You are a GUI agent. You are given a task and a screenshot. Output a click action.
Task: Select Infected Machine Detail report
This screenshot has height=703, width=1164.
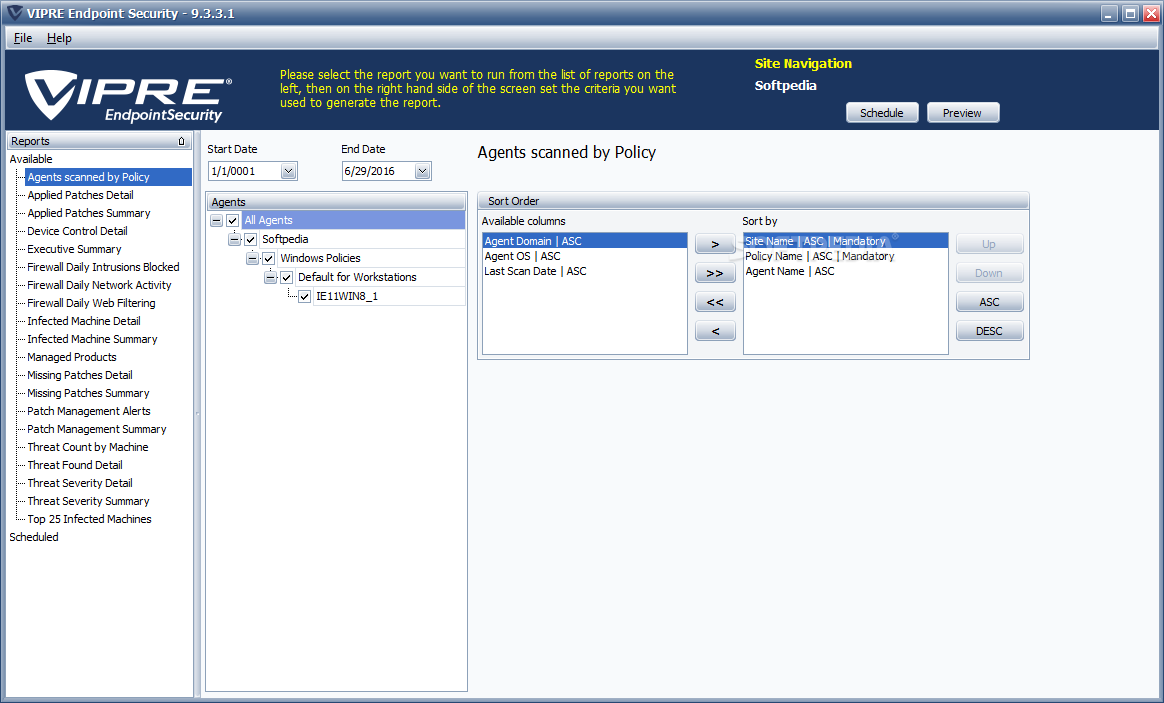point(84,321)
